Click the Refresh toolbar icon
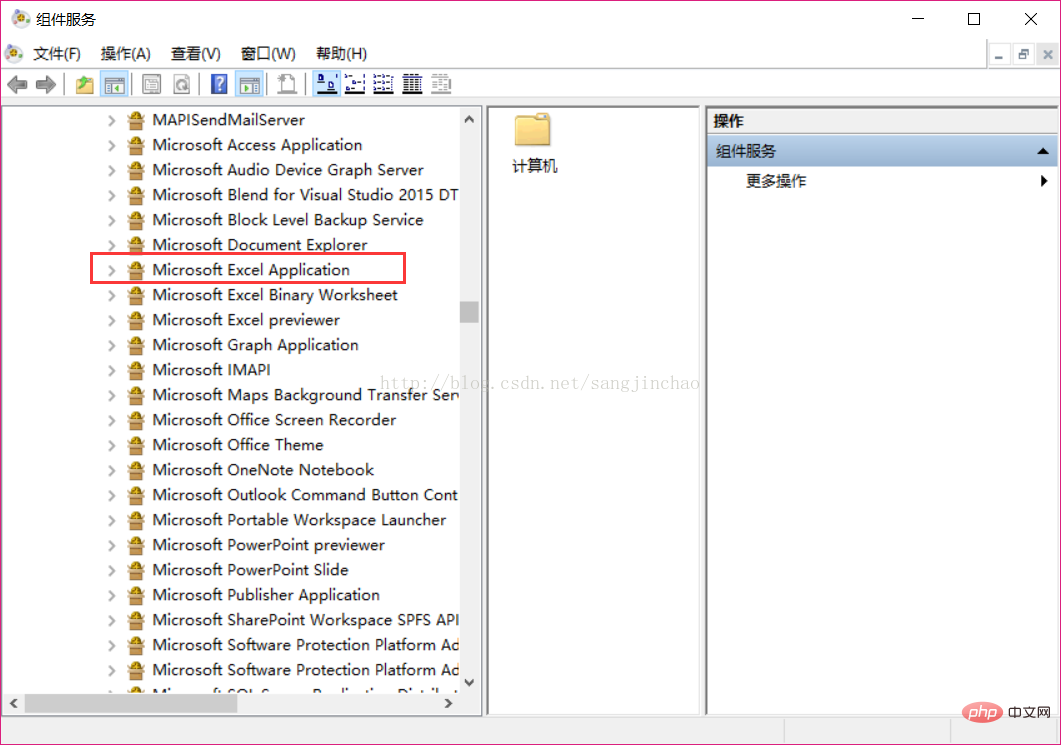Viewport: 1061px width, 745px height. tap(181, 85)
